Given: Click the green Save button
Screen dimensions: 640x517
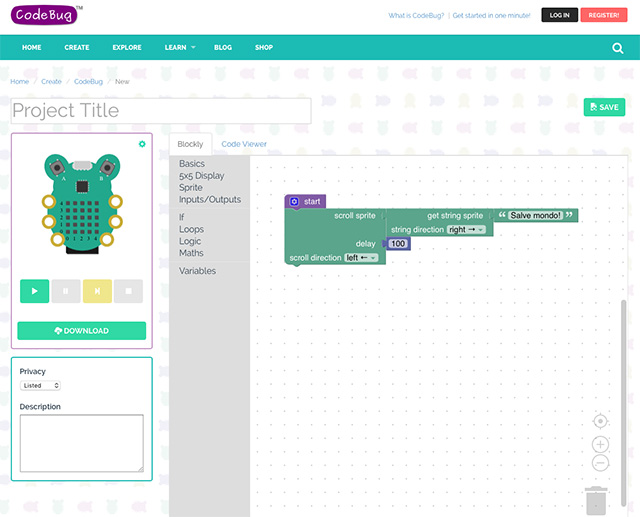Looking at the screenshot, I should click(x=604, y=107).
